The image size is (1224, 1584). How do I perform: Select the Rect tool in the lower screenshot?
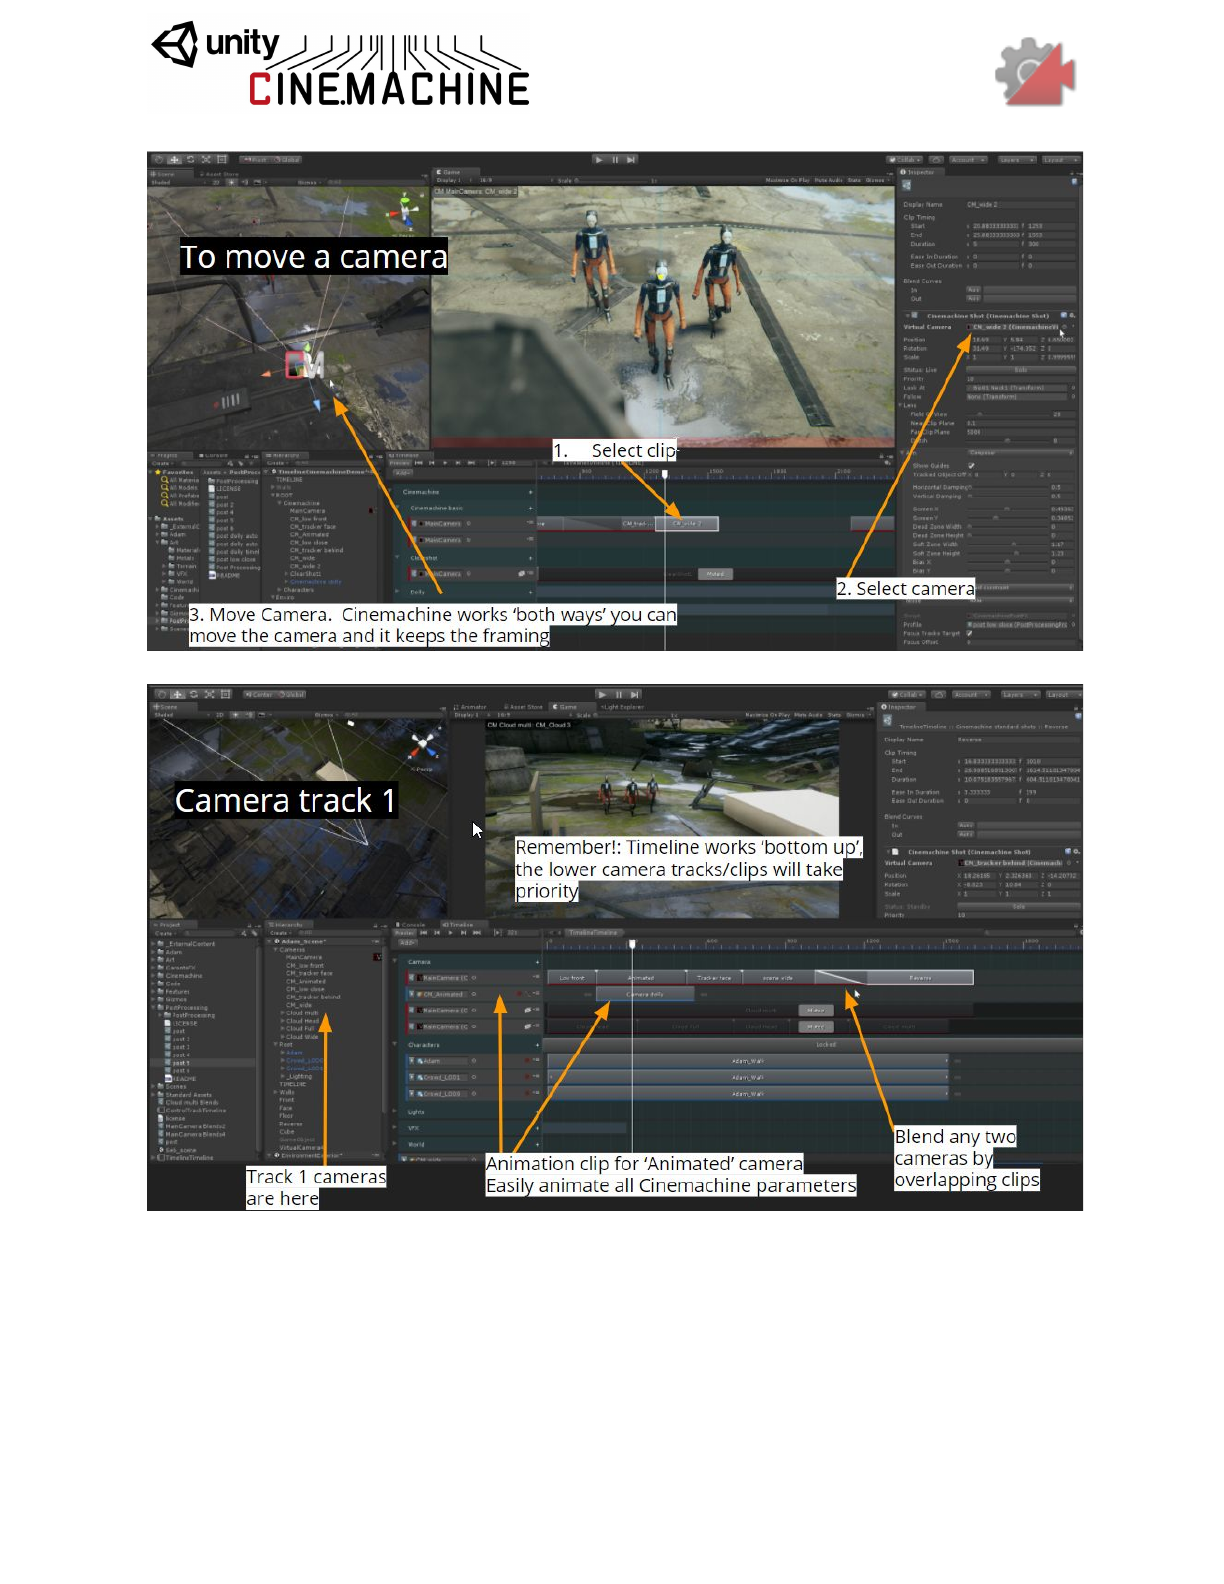(225, 694)
